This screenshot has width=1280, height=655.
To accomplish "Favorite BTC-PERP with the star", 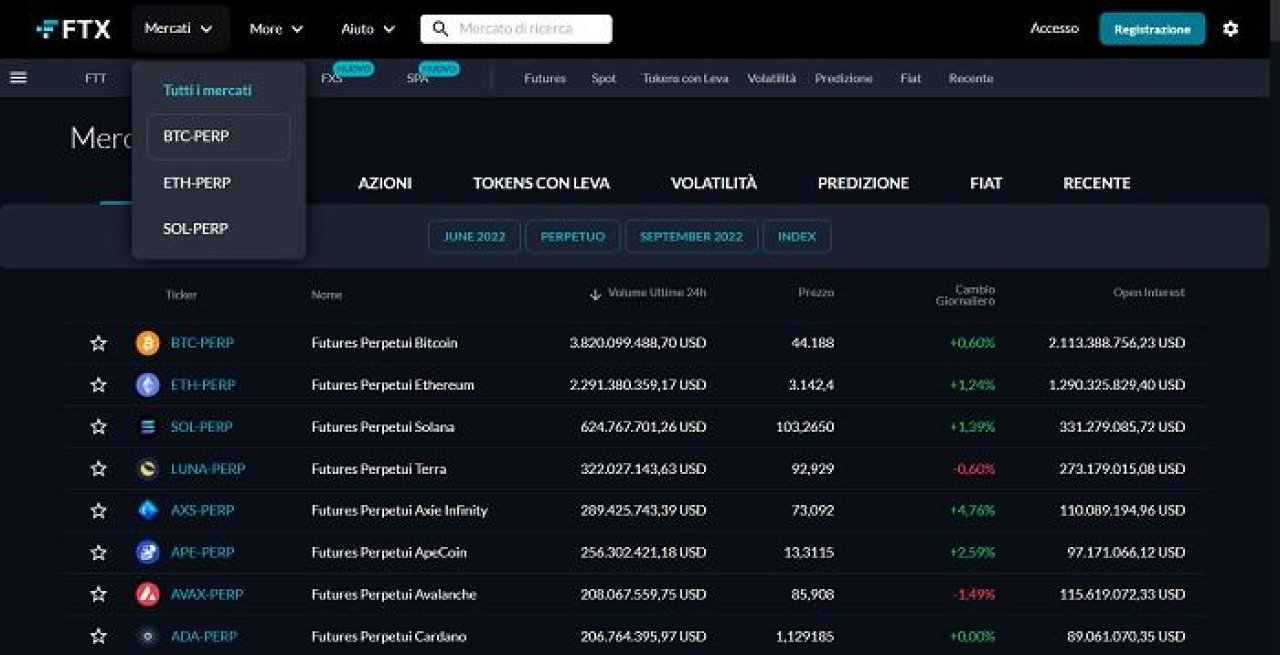I will pyautogui.click(x=98, y=343).
